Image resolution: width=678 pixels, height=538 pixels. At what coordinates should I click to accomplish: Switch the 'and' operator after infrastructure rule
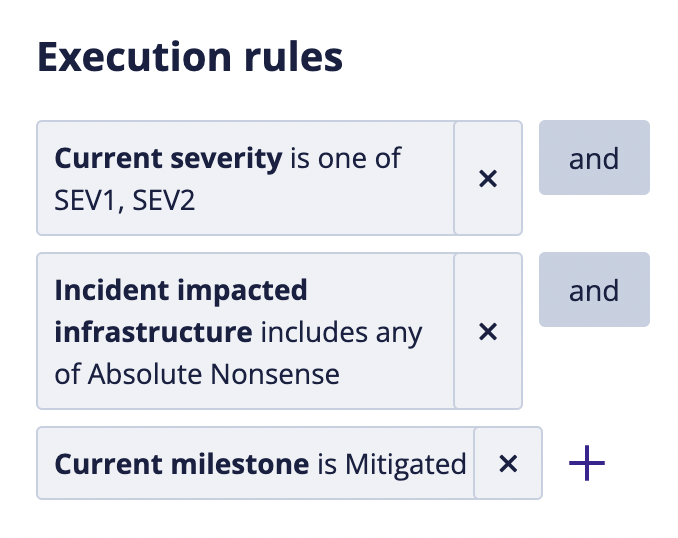click(594, 290)
